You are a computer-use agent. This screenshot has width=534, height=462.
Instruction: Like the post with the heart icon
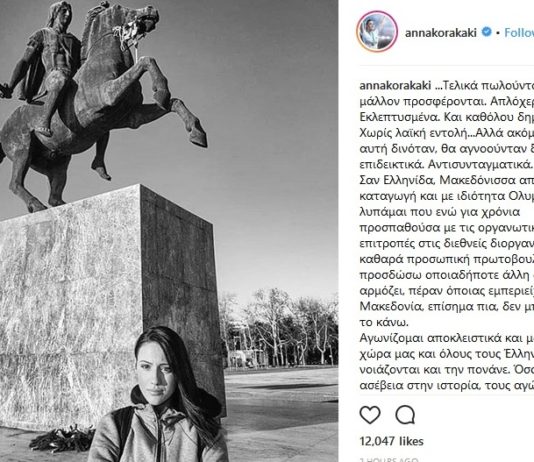coord(370,415)
